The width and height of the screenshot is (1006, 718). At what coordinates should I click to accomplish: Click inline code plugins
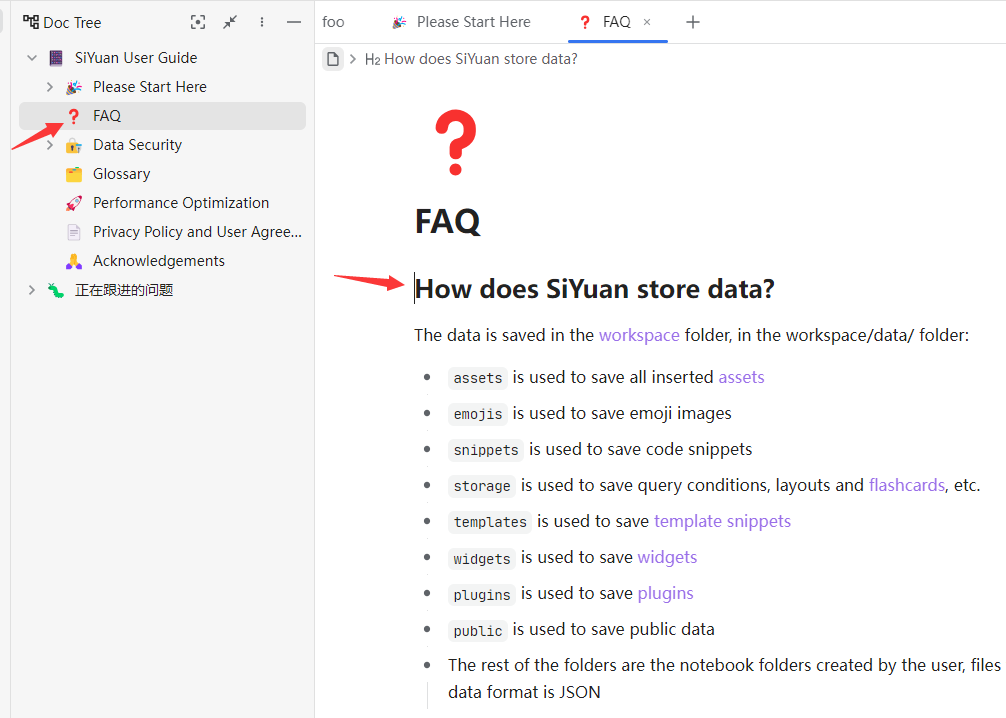click(x=482, y=595)
